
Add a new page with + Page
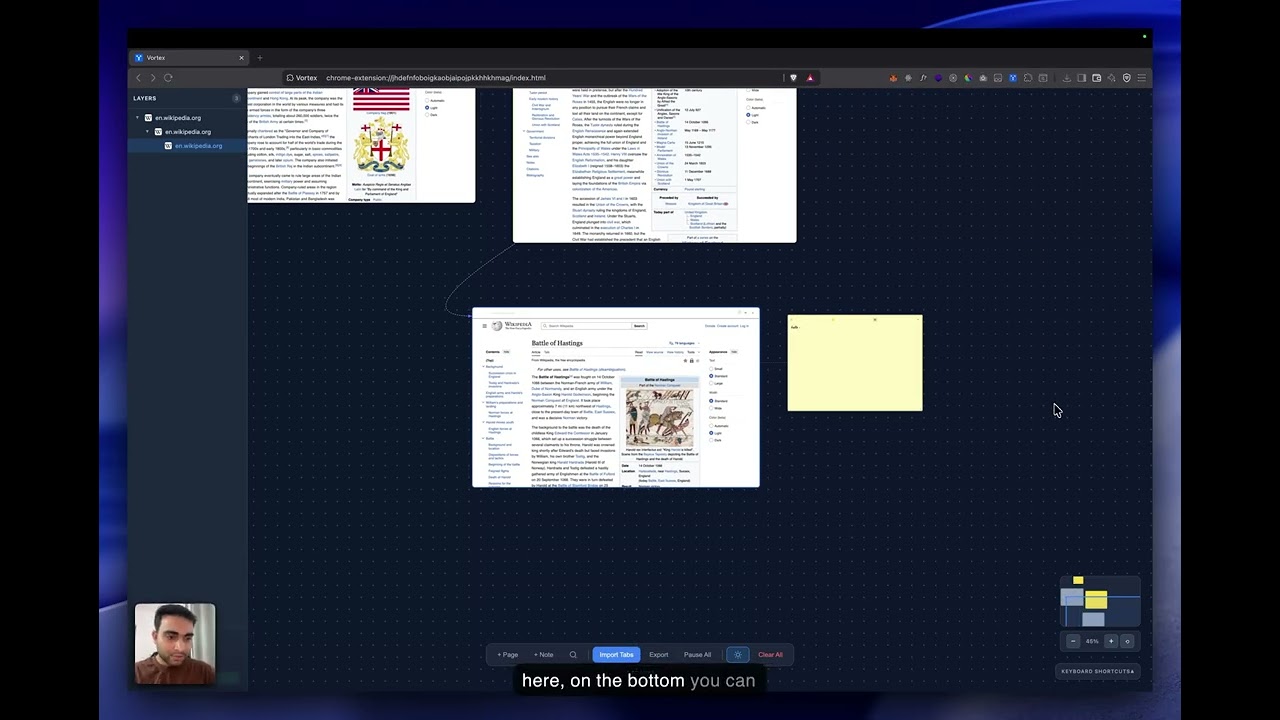508,655
